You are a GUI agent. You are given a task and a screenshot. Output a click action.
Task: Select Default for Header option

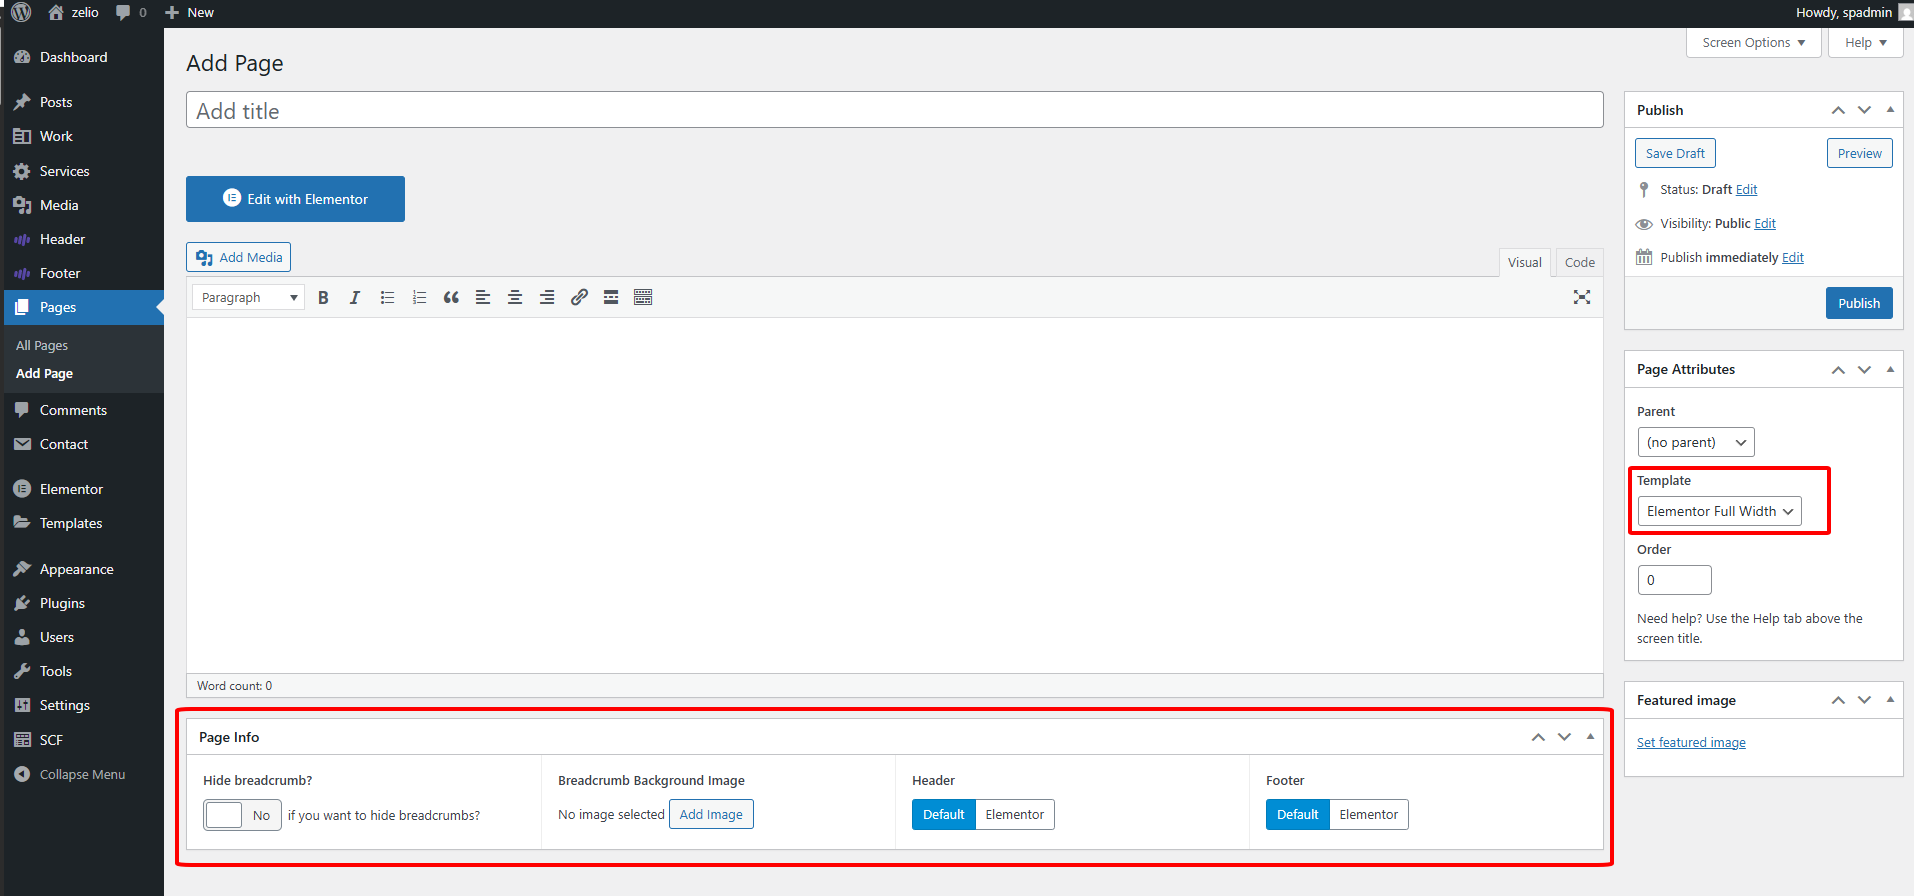pos(943,814)
